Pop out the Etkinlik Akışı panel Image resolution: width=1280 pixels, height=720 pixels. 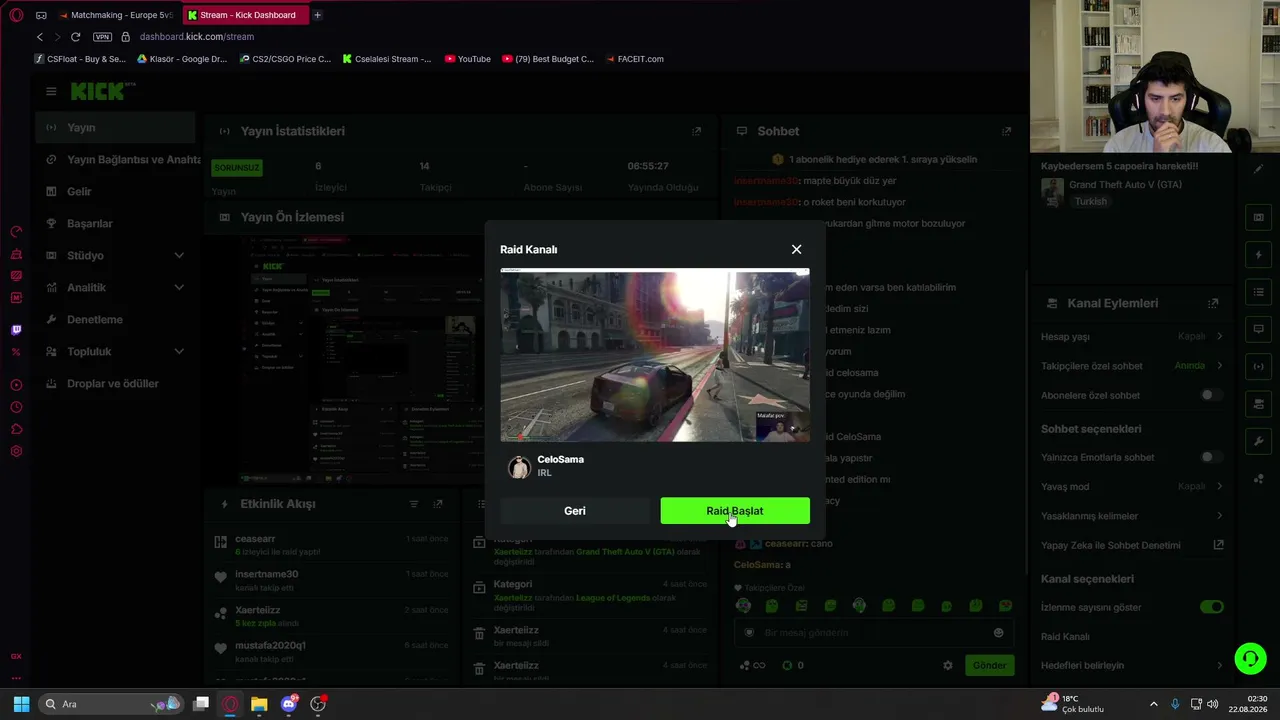click(x=438, y=504)
